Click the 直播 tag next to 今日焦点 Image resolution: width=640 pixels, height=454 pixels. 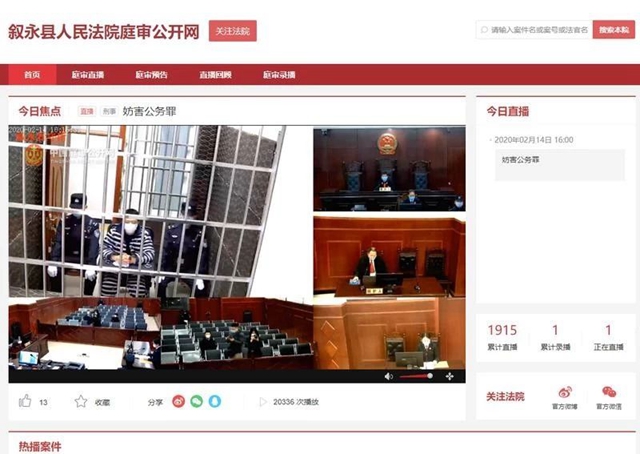pyautogui.click(x=87, y=111)
